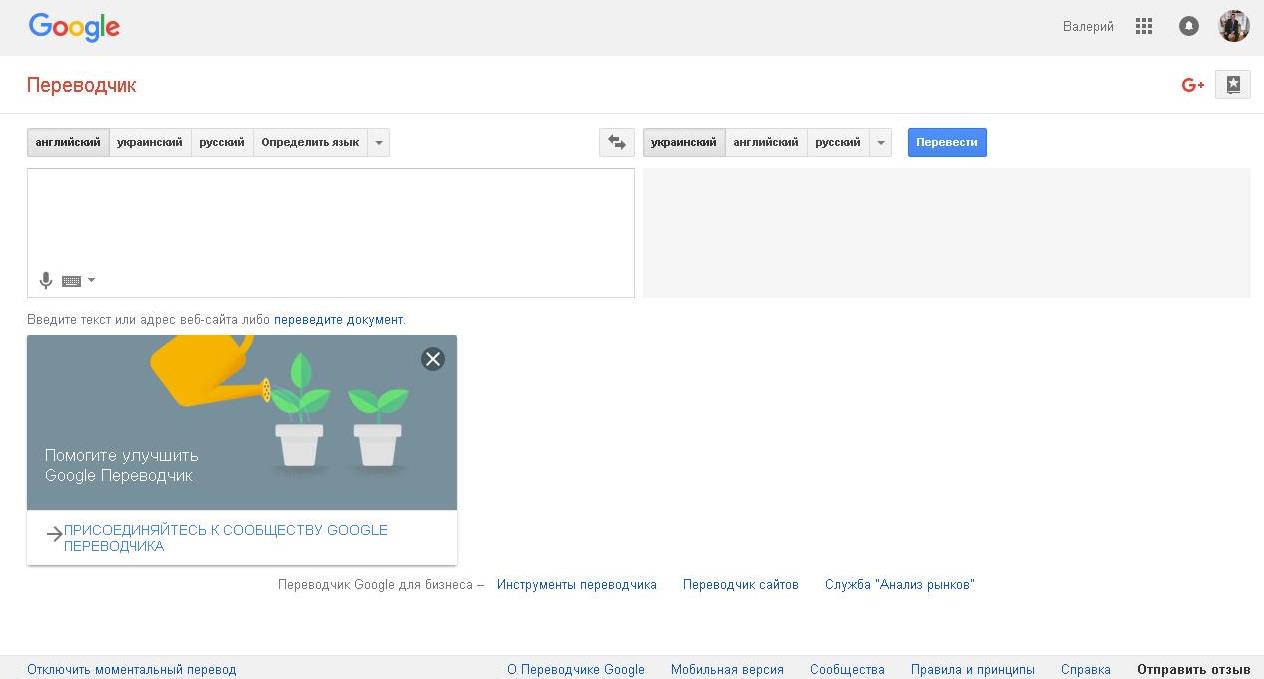The image size is (1264, 679).
Task: Open Переводчик сайтов link
Action: click(741, 585)
